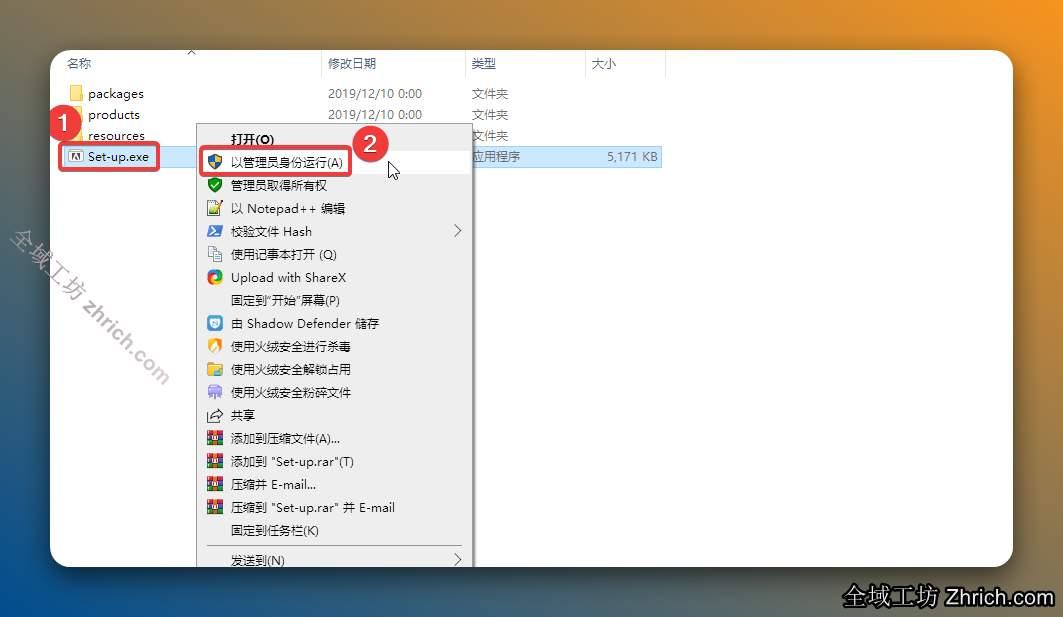Select 固定到任务栏(K)
Screen dimensions: 1063x617
(x=335, y=531)
